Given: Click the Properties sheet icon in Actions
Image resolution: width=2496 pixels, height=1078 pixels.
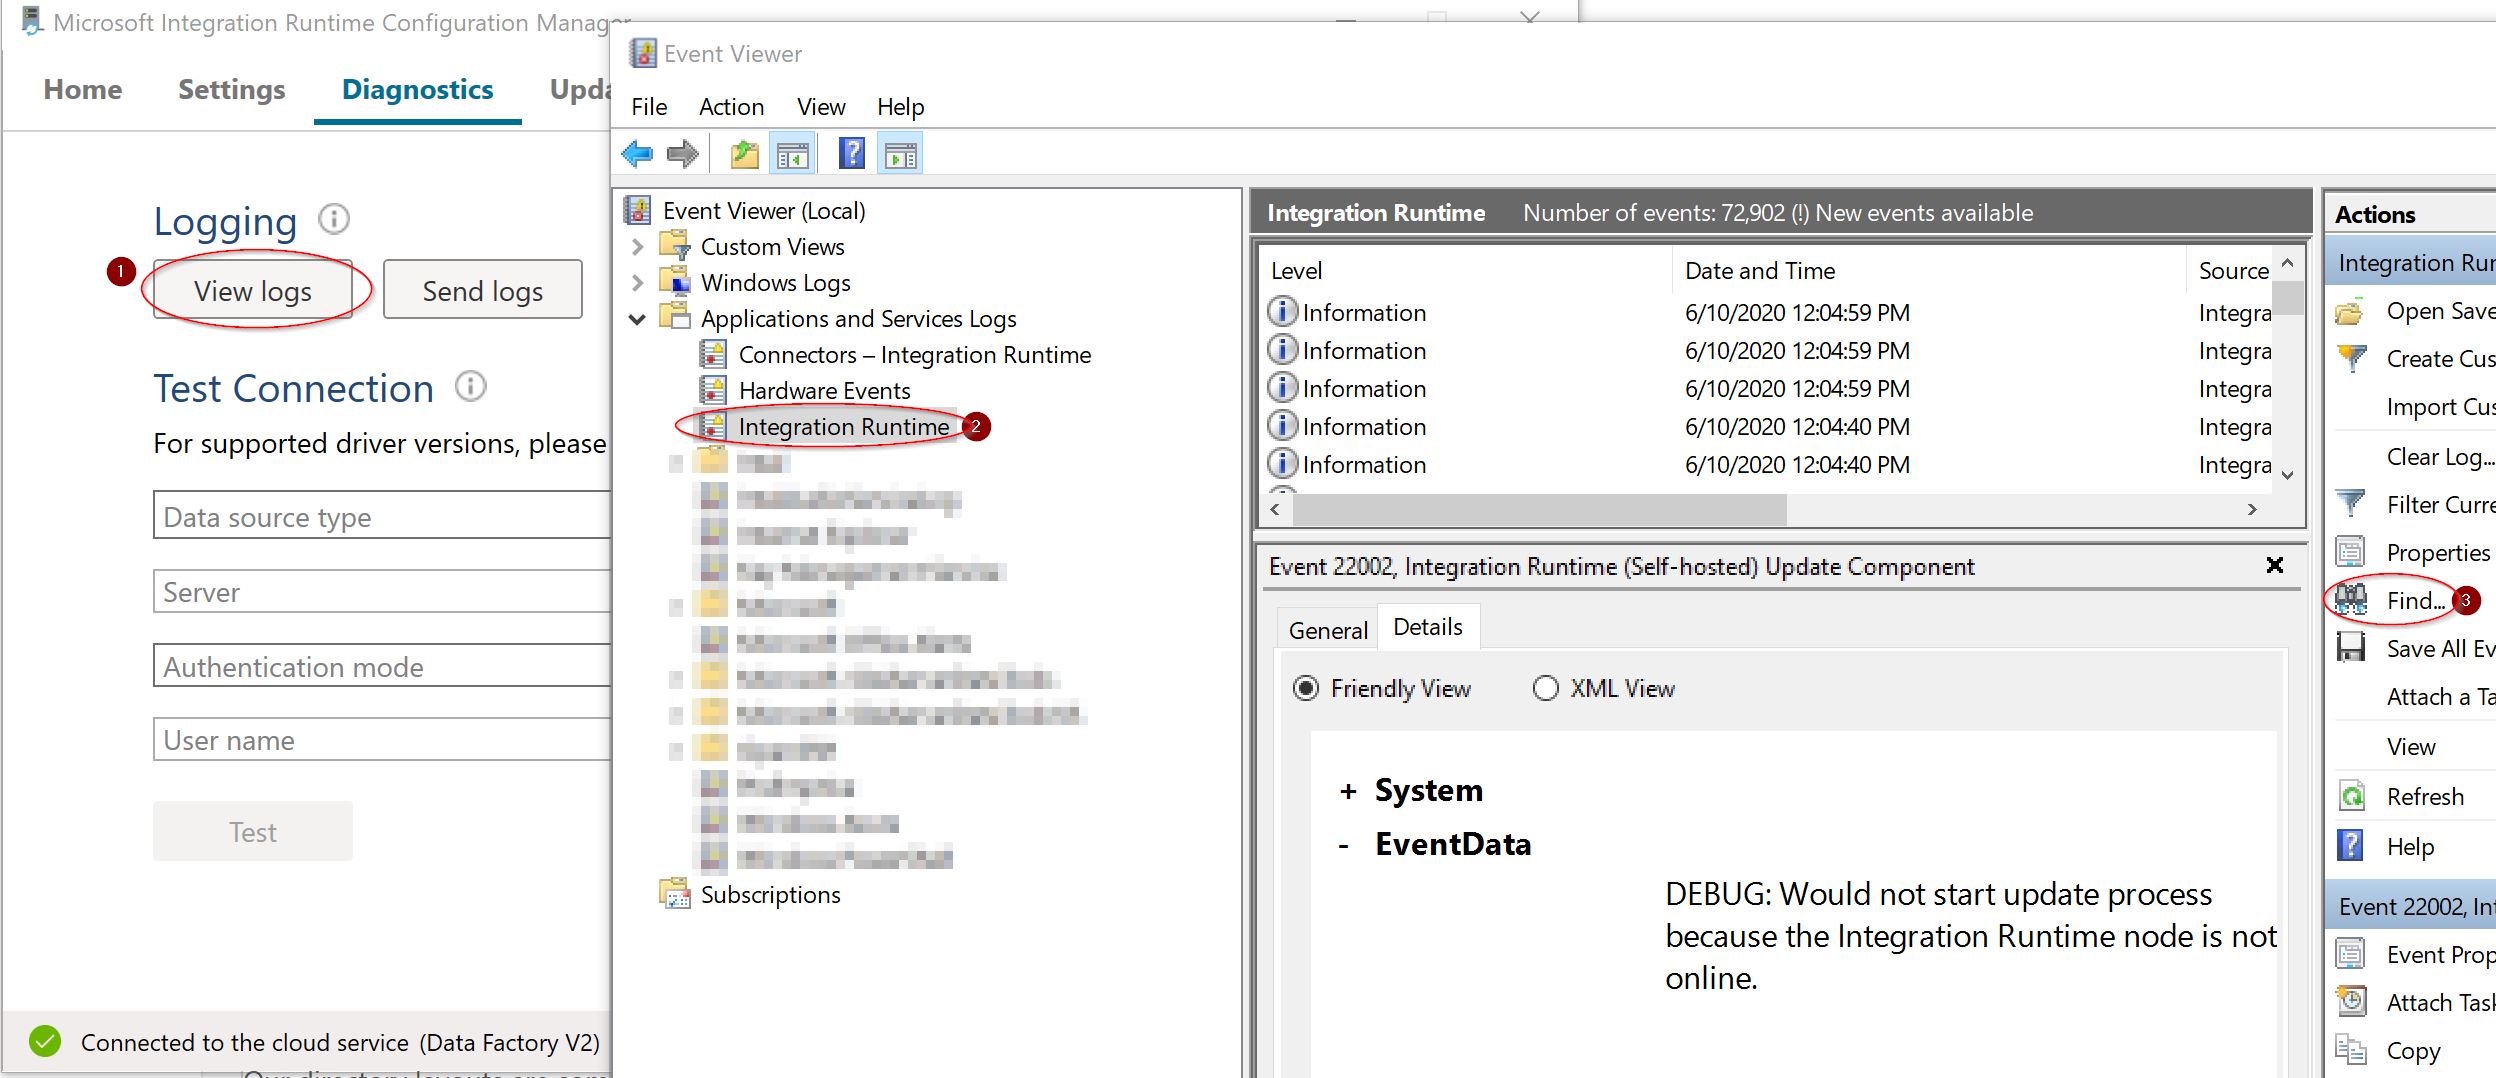Looking at the screenshot, I should [x=2351, y=551].
